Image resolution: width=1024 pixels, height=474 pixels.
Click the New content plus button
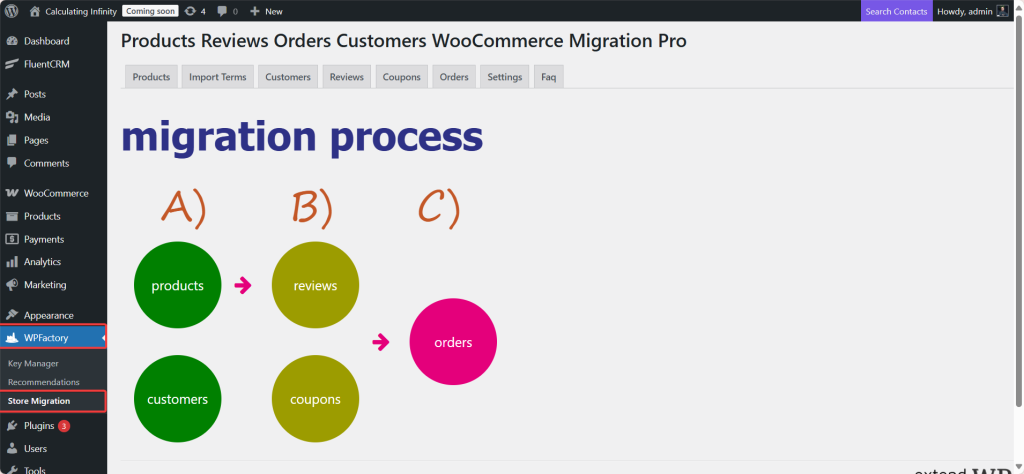266,11
